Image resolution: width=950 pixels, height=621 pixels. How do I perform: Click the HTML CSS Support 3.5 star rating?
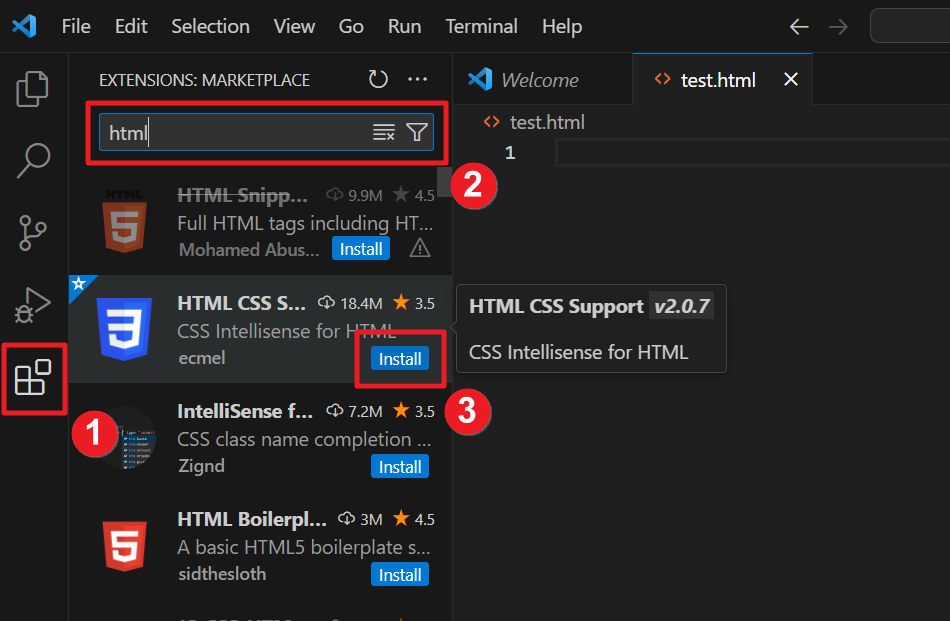point(413,303)
